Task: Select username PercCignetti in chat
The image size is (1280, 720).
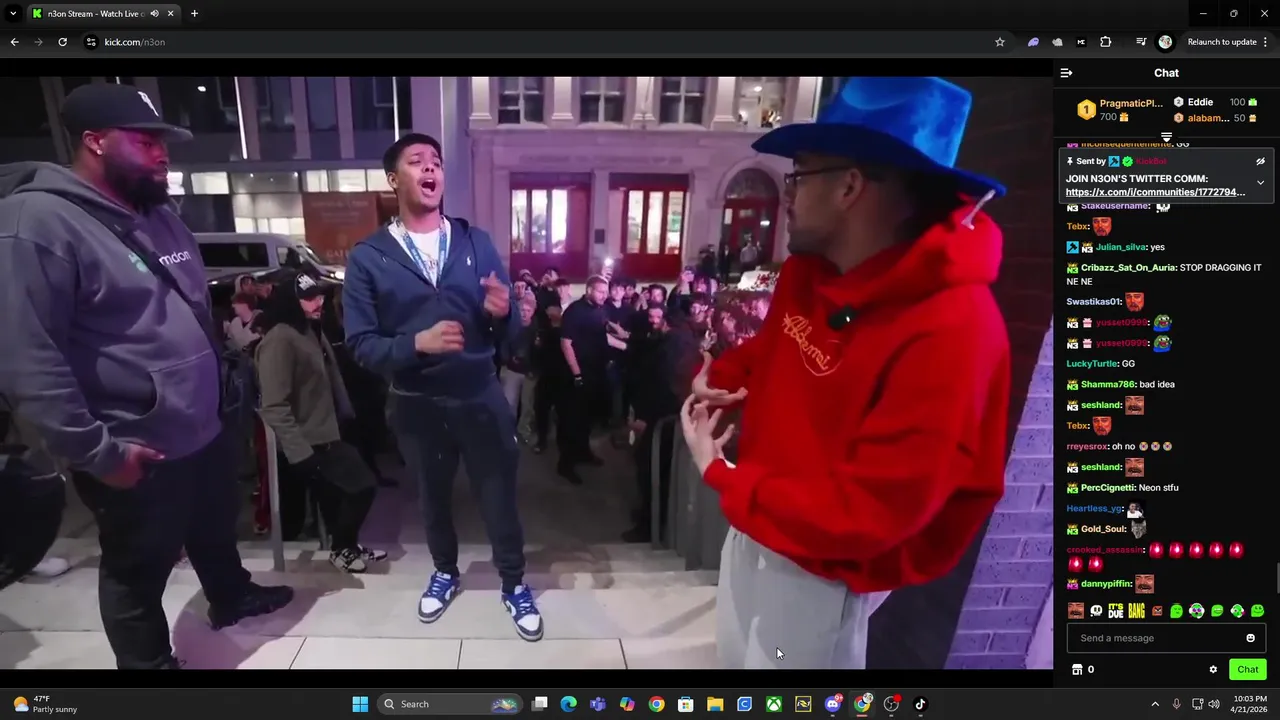Action: point(1108,488)
